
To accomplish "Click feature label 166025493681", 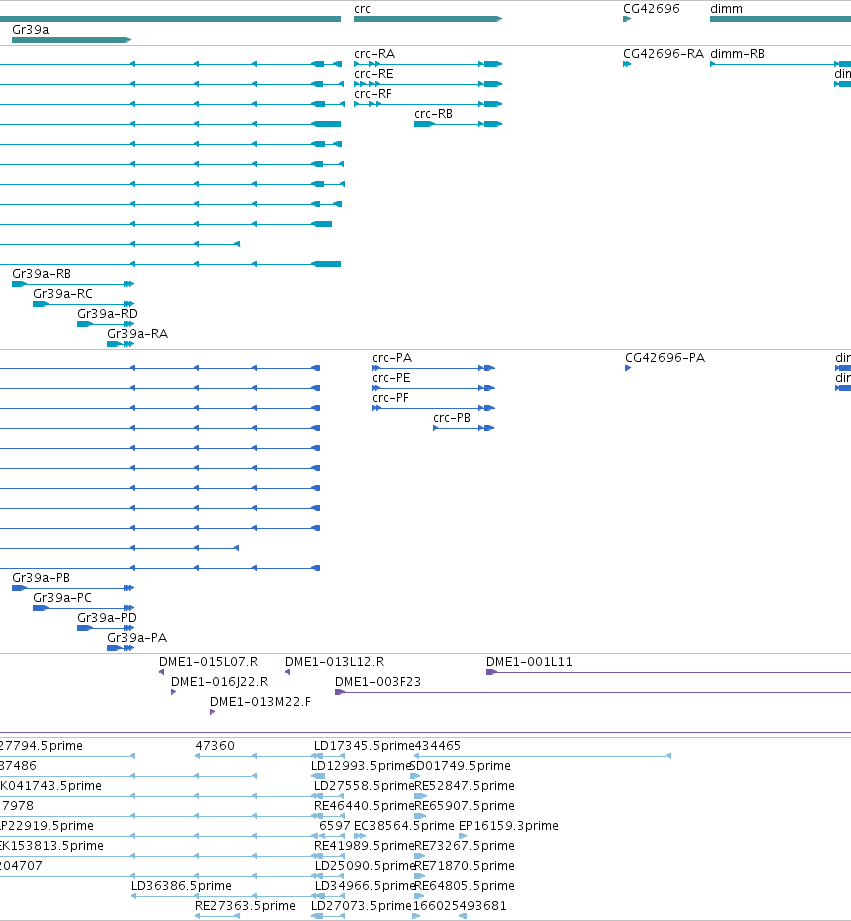I will click(459, 906).
